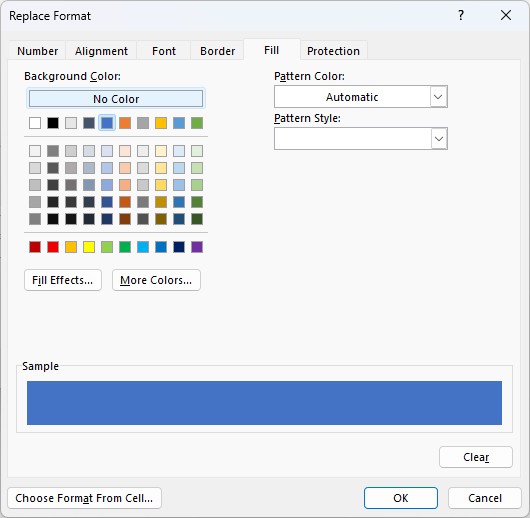
Task: Confirm with the OK button
Action: (401, 498)
